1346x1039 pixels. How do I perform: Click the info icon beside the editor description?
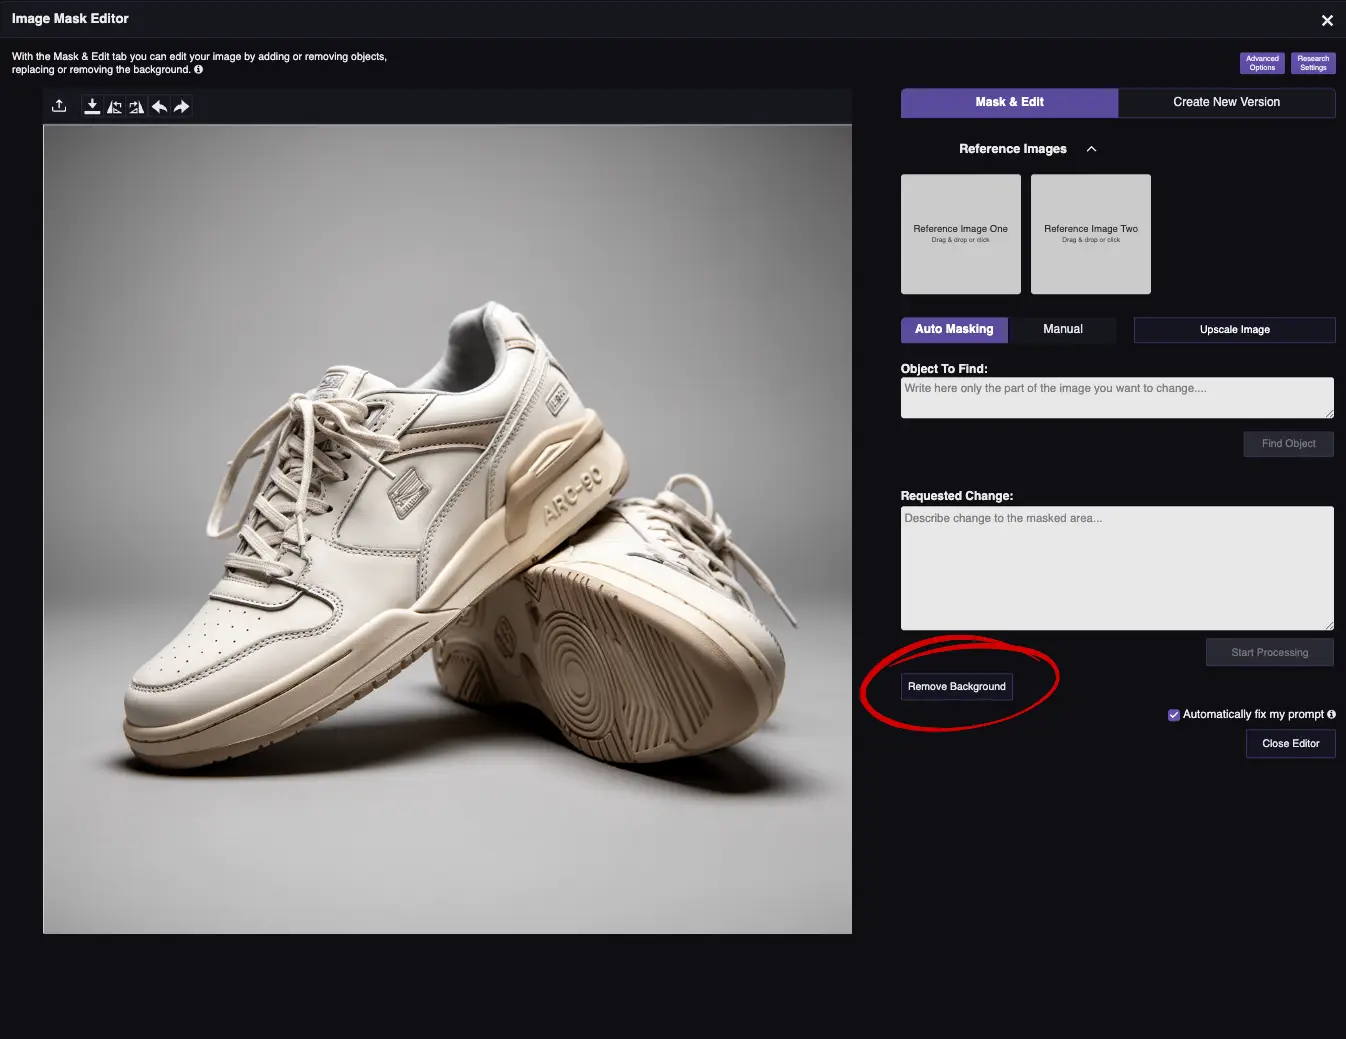(198, 70)
